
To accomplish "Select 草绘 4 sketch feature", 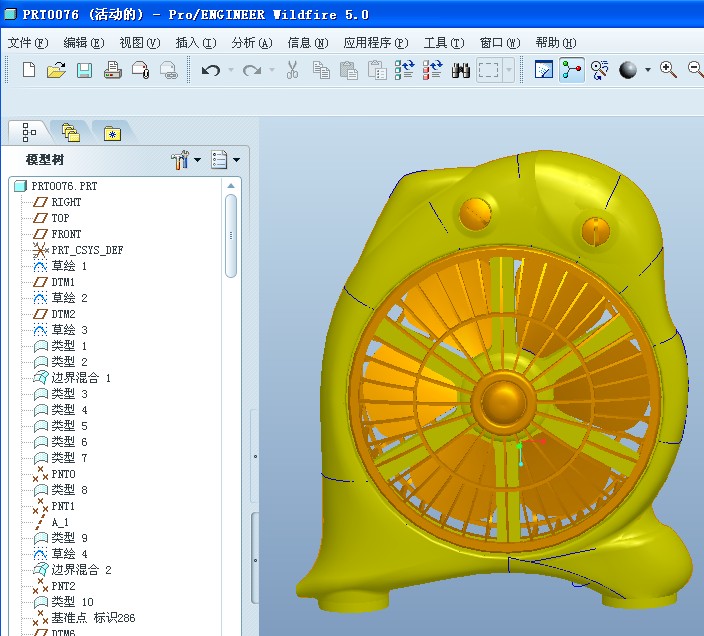I will point(60,554).
